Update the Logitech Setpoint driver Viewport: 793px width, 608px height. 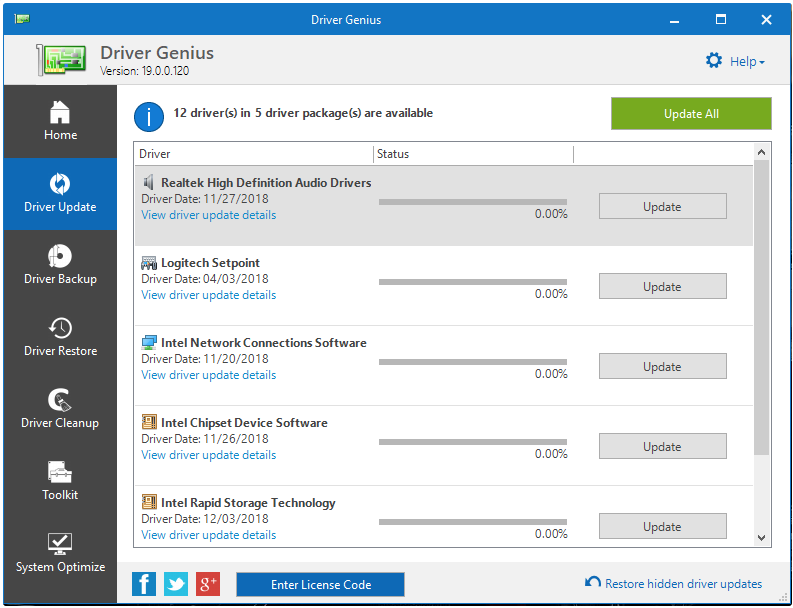coord(663,286)
